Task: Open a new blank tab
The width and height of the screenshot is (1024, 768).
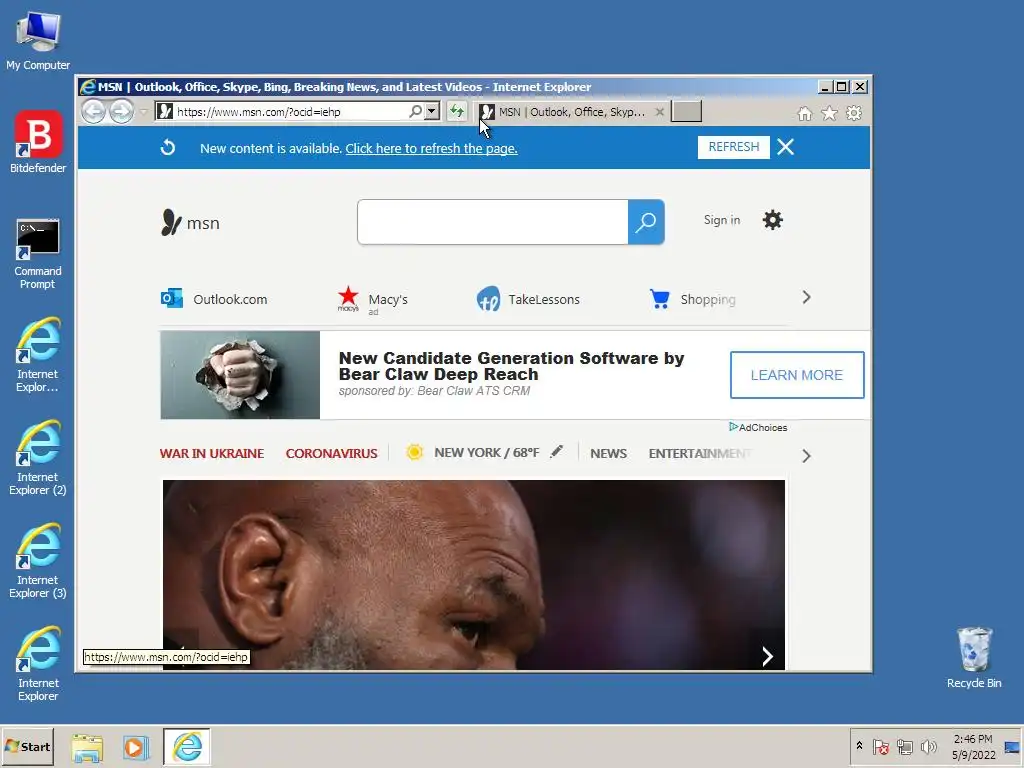Action: [x=687, y=112]
